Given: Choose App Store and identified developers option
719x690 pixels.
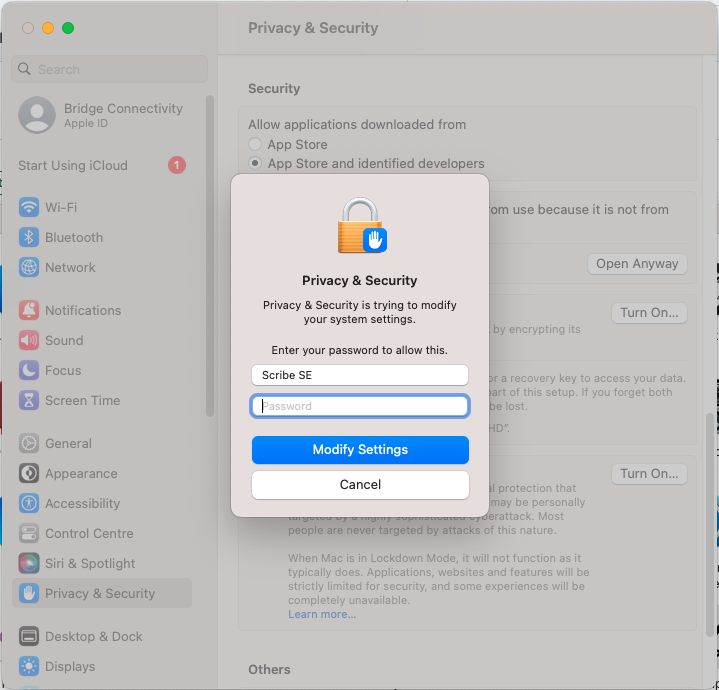Looking at the screenshot, I should coord(256,164).
